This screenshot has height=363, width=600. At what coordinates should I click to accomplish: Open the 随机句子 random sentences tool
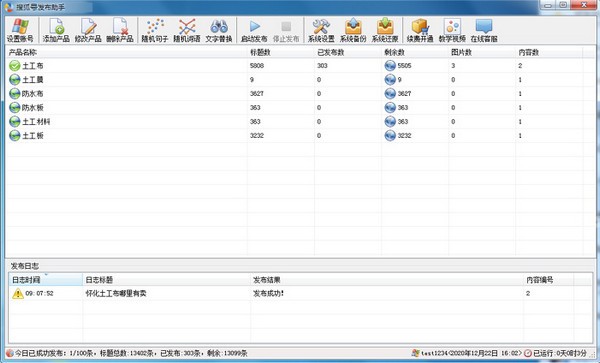coord(155,30)
